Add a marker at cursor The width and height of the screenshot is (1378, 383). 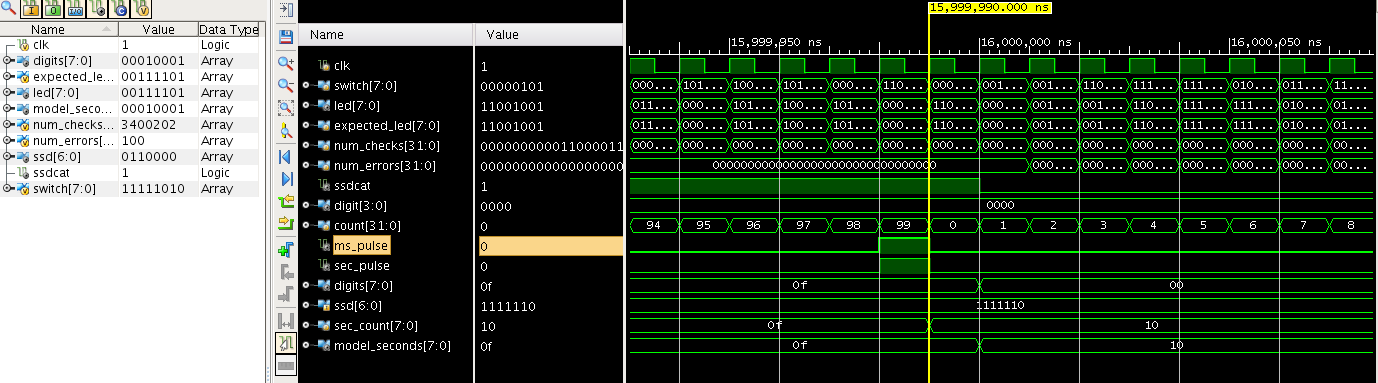[x=285, y=249]
